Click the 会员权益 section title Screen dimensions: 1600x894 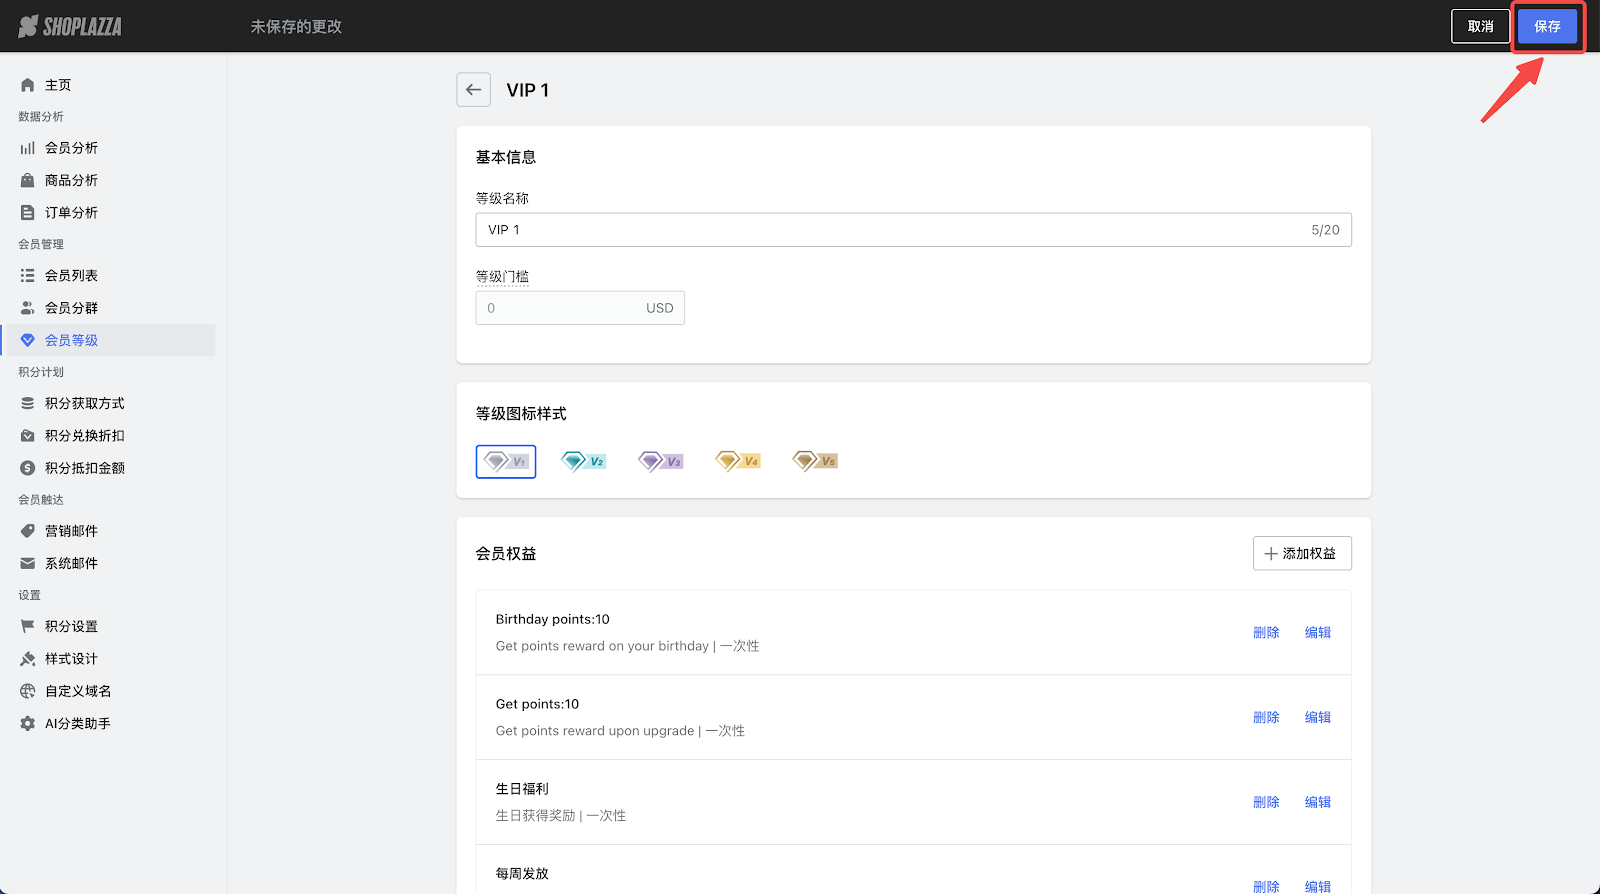tap(506, 554)
